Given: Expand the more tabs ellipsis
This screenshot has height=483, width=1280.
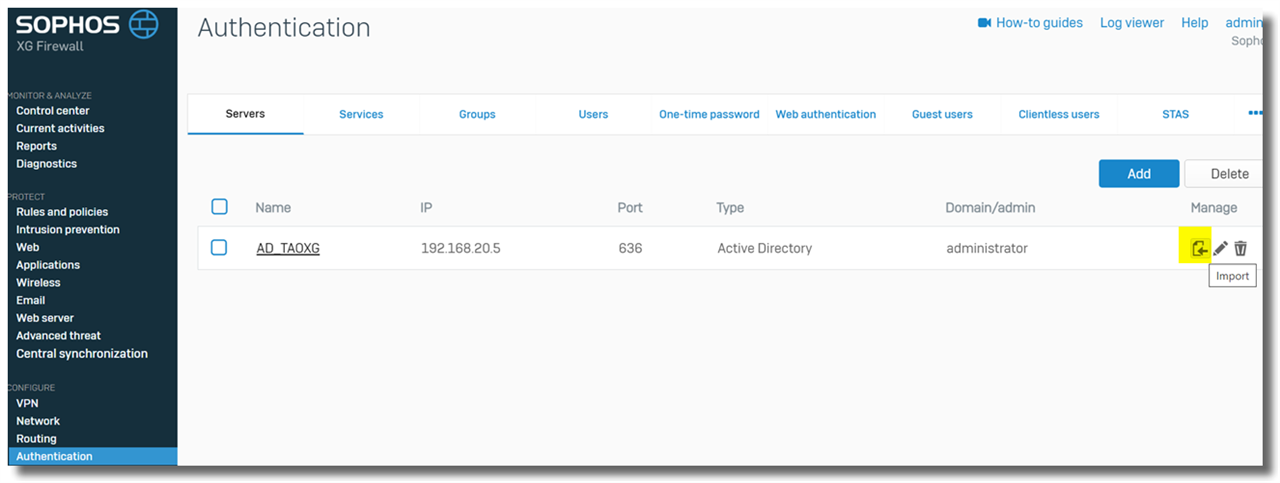Looking at the screenshot, I should coord(1255,114).
